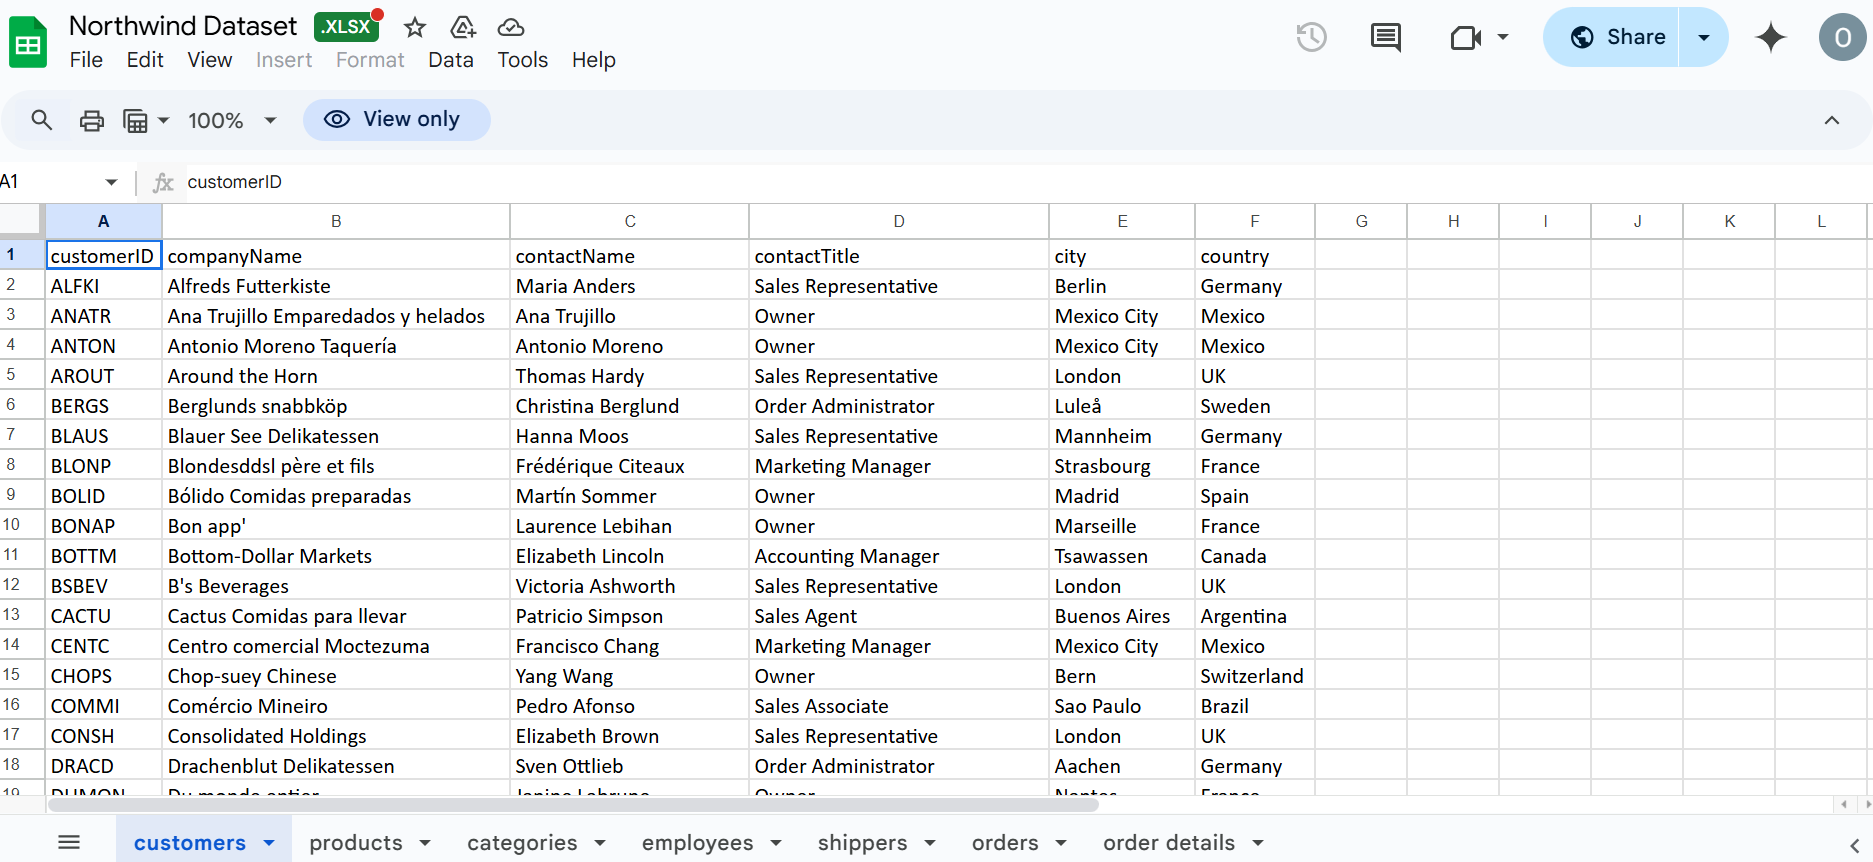The width and height of the screenshot is (1873, 862).
Task: Print the spreadsheet with printer icon
Action: [91, 121]
